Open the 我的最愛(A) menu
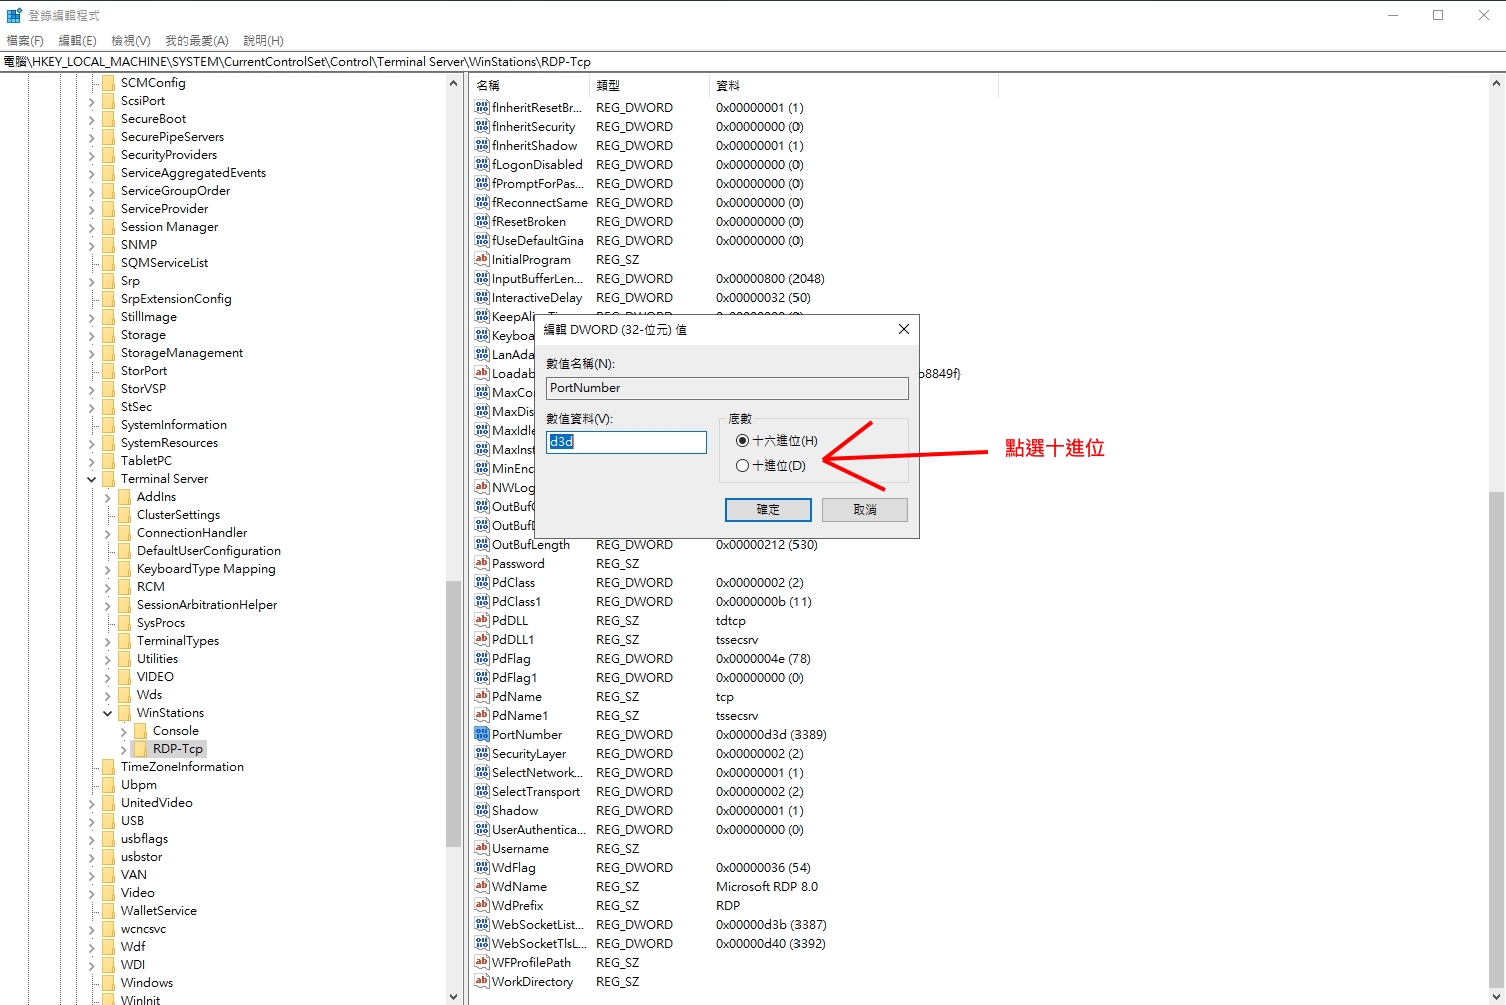The image size is (1506, 1005). click(x=196, y=41)
